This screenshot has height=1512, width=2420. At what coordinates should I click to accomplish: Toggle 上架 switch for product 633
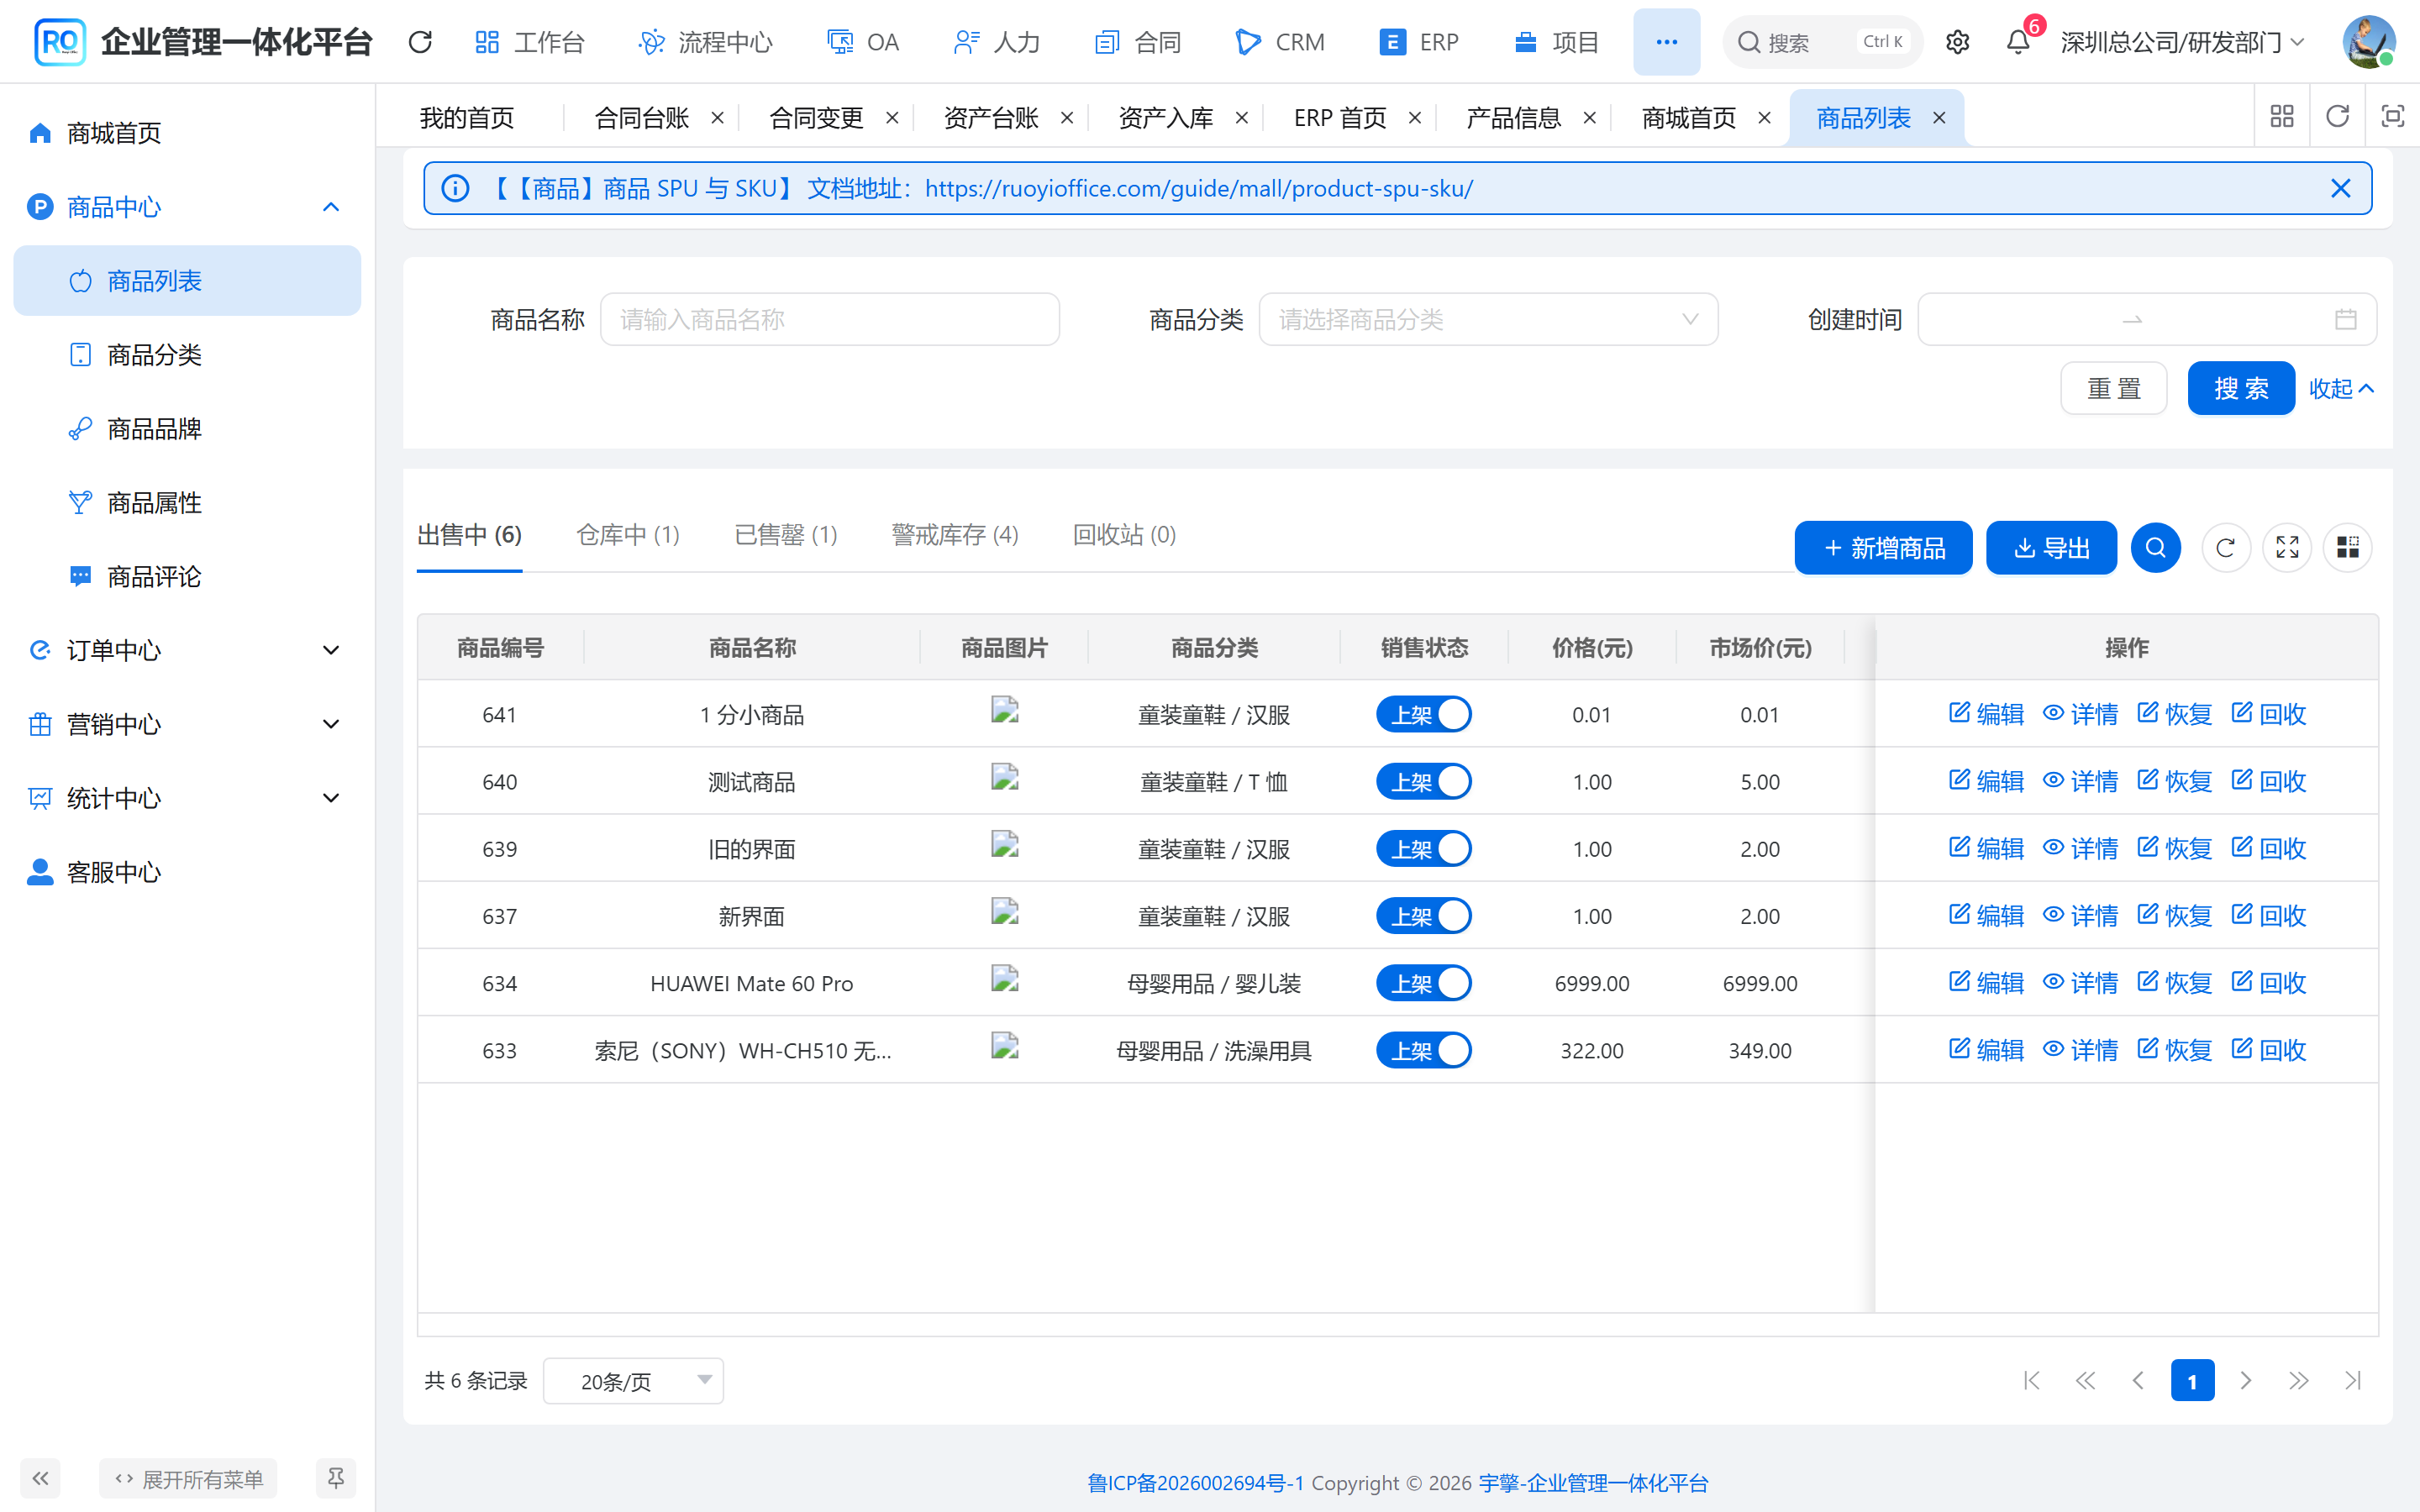[x=1424, y=1051]
